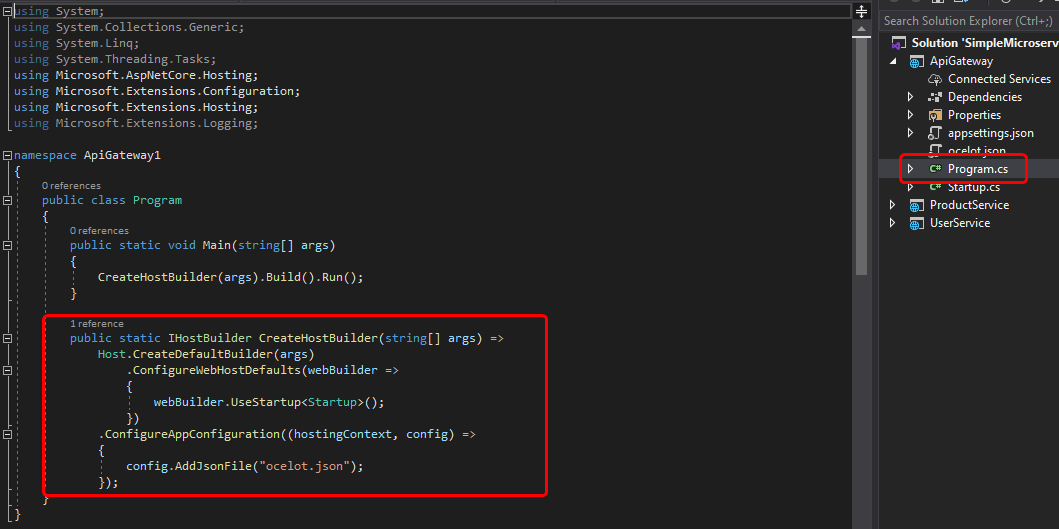Expand the ProductService project node
This screenshot has height=529, width=1059.
pos(893,205)
